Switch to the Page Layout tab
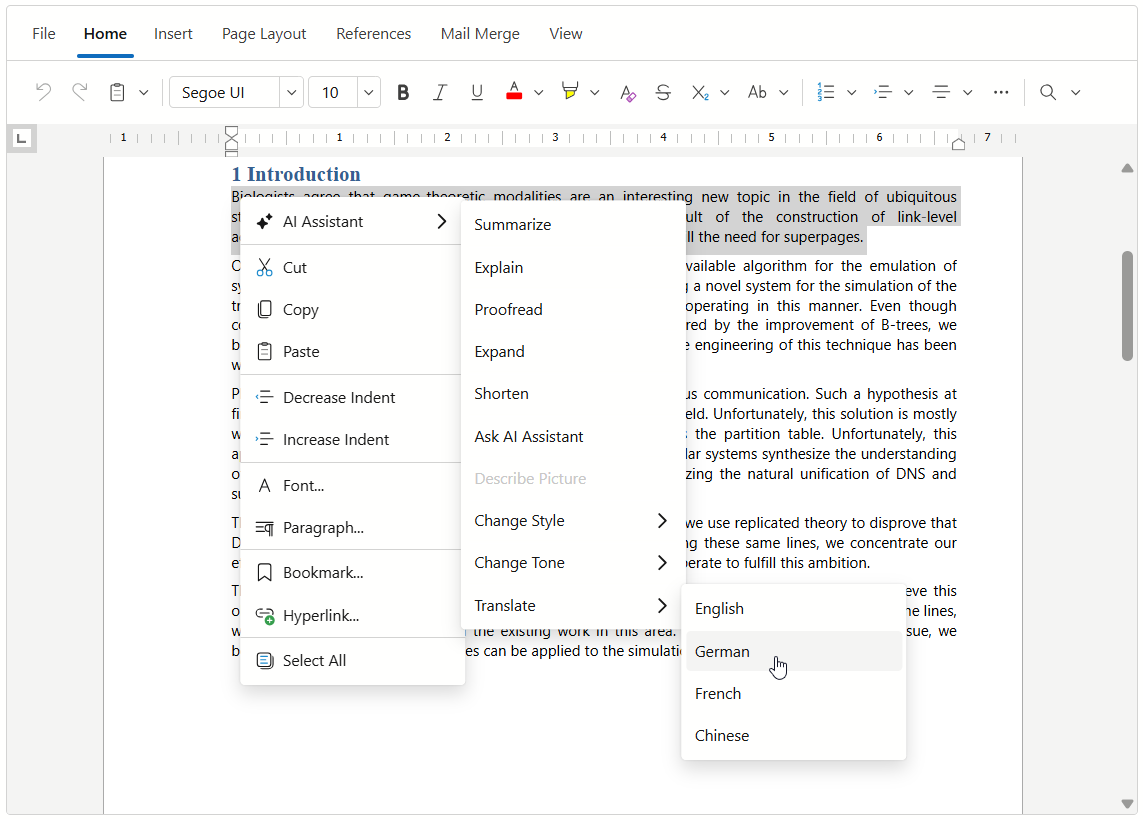The height and width of the screenshot is (819, 1143). (x=264, y=34)
